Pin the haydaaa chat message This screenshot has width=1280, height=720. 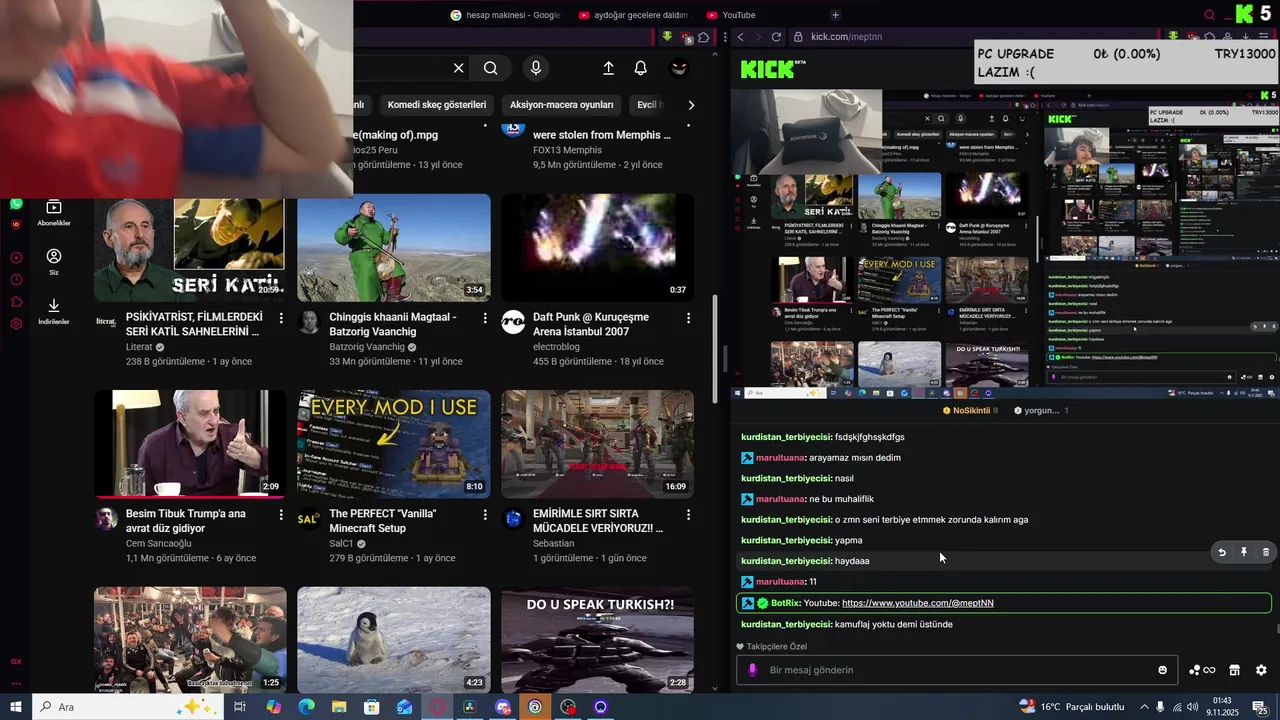tap(1244, 552)
